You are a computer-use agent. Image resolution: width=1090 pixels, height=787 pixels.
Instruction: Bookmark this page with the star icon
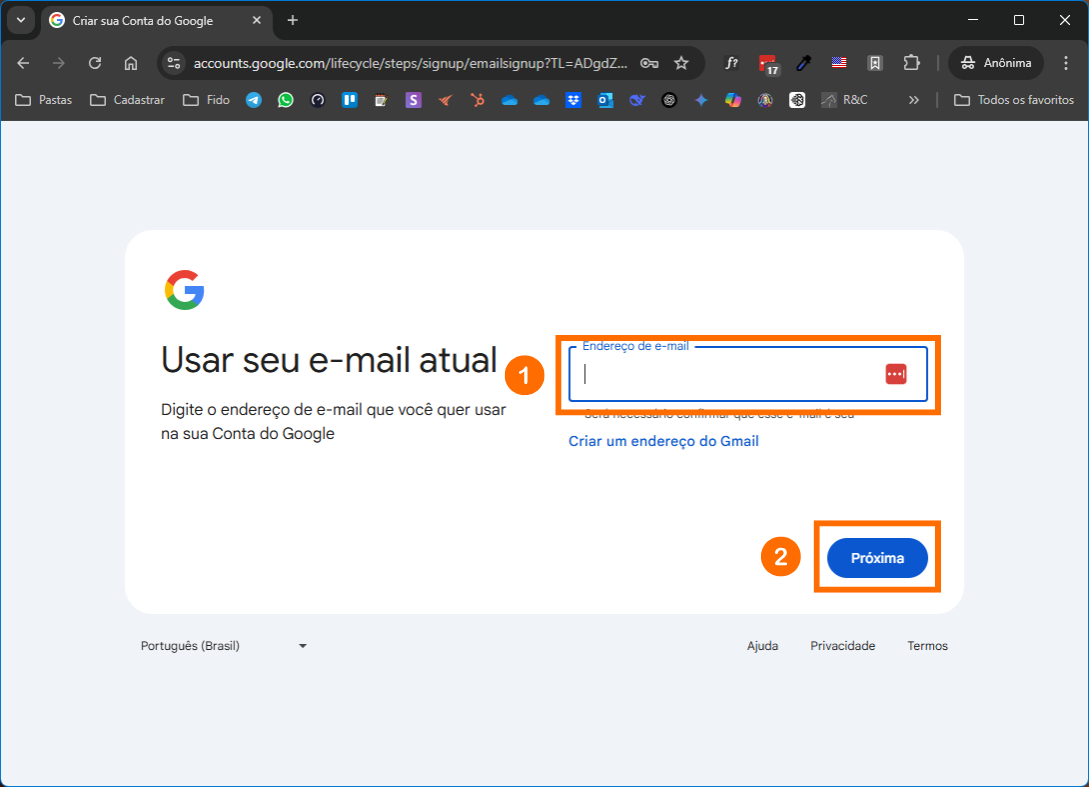681,63
